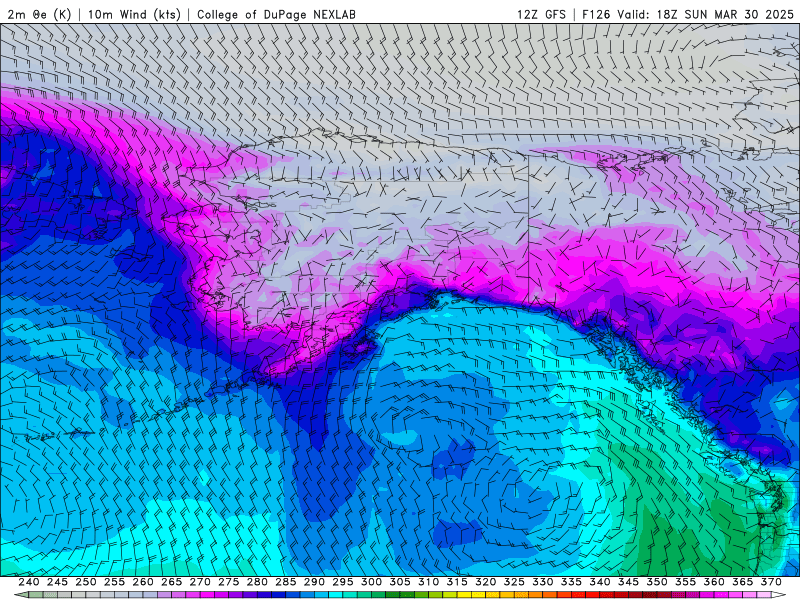Click the 370 label ending the scale
800x600 pixels.
(x=771, y=582)
